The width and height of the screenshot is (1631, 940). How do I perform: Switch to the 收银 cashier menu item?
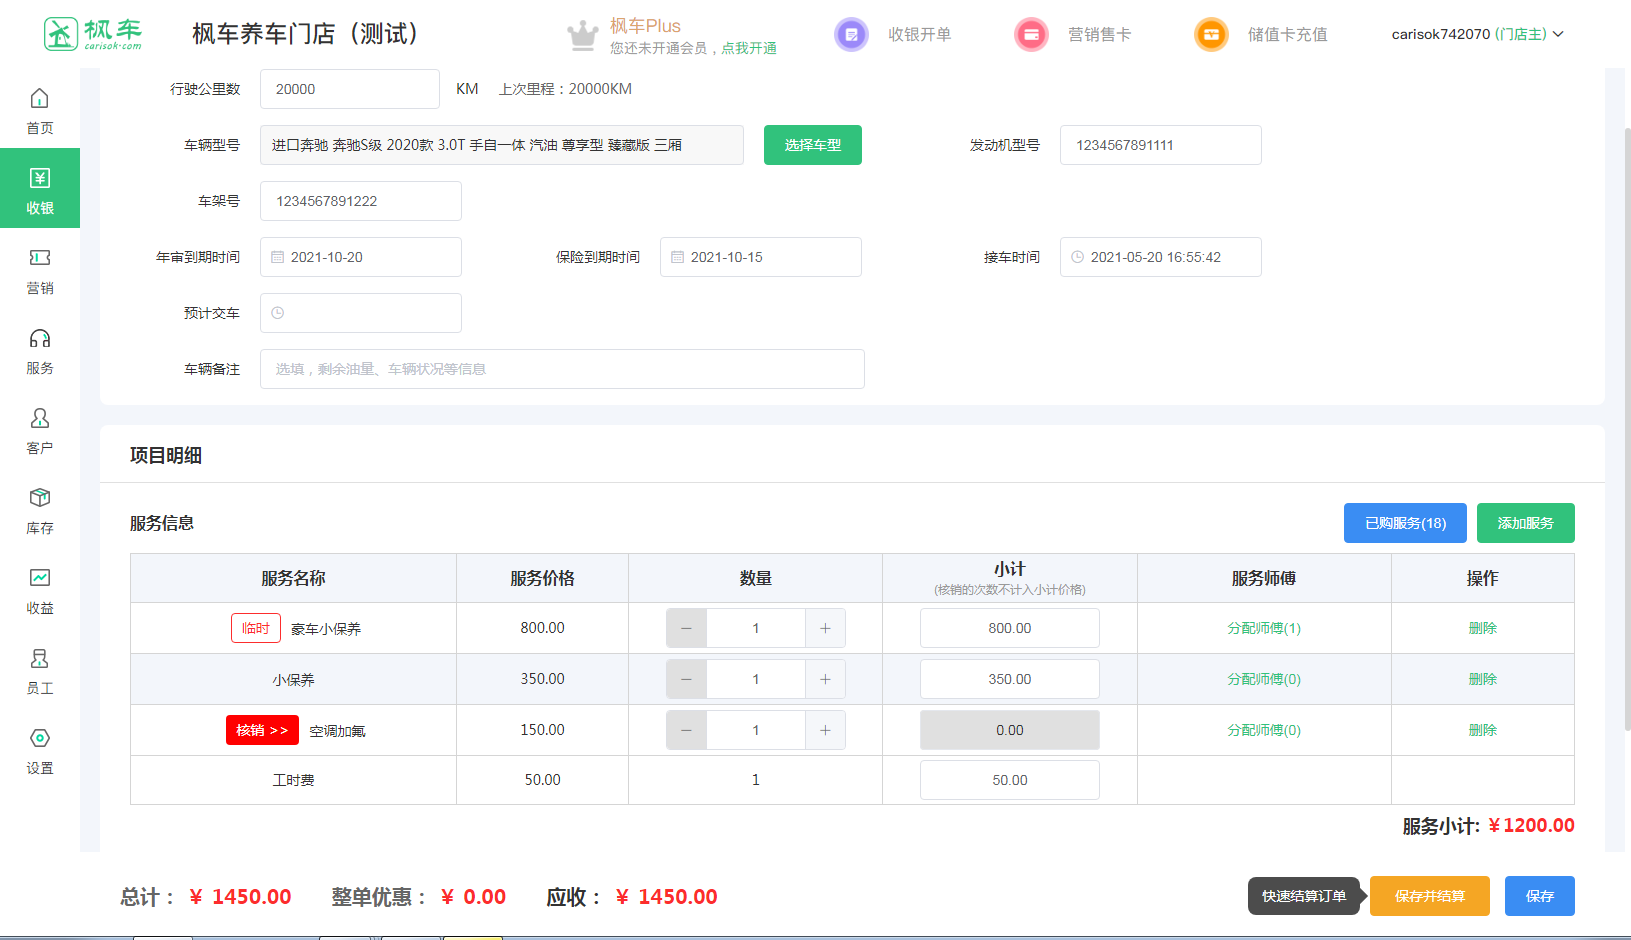click(40, 188)
